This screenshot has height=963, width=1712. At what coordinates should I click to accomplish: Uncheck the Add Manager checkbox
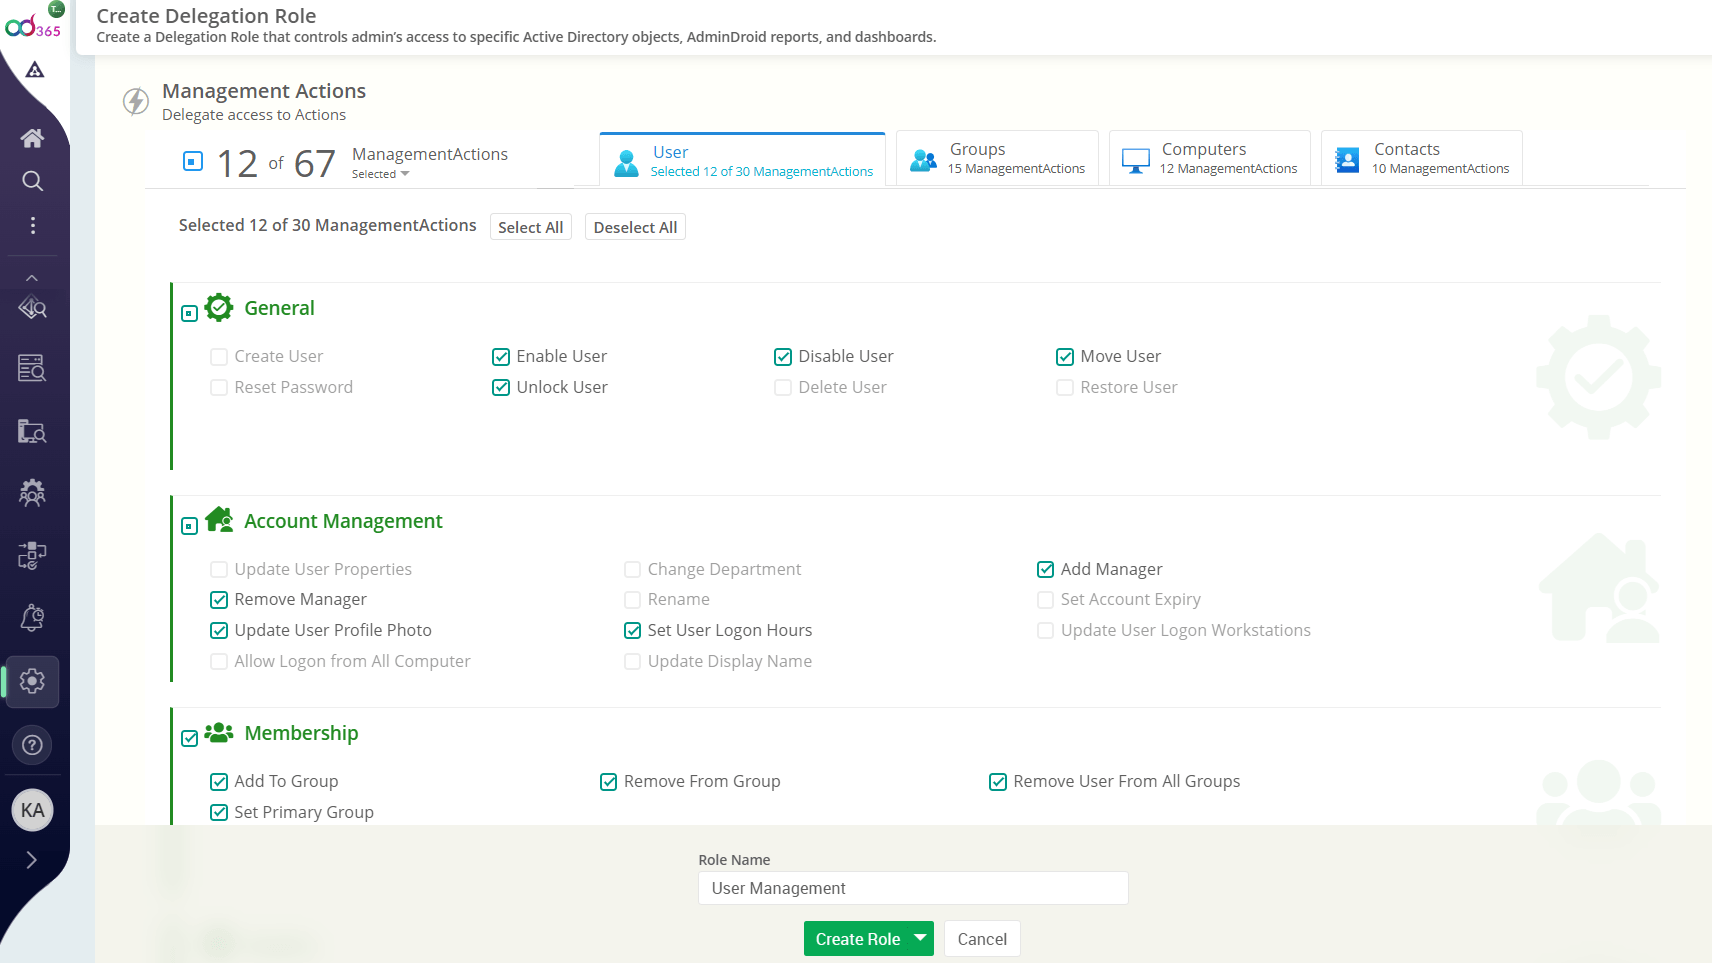1045,570
